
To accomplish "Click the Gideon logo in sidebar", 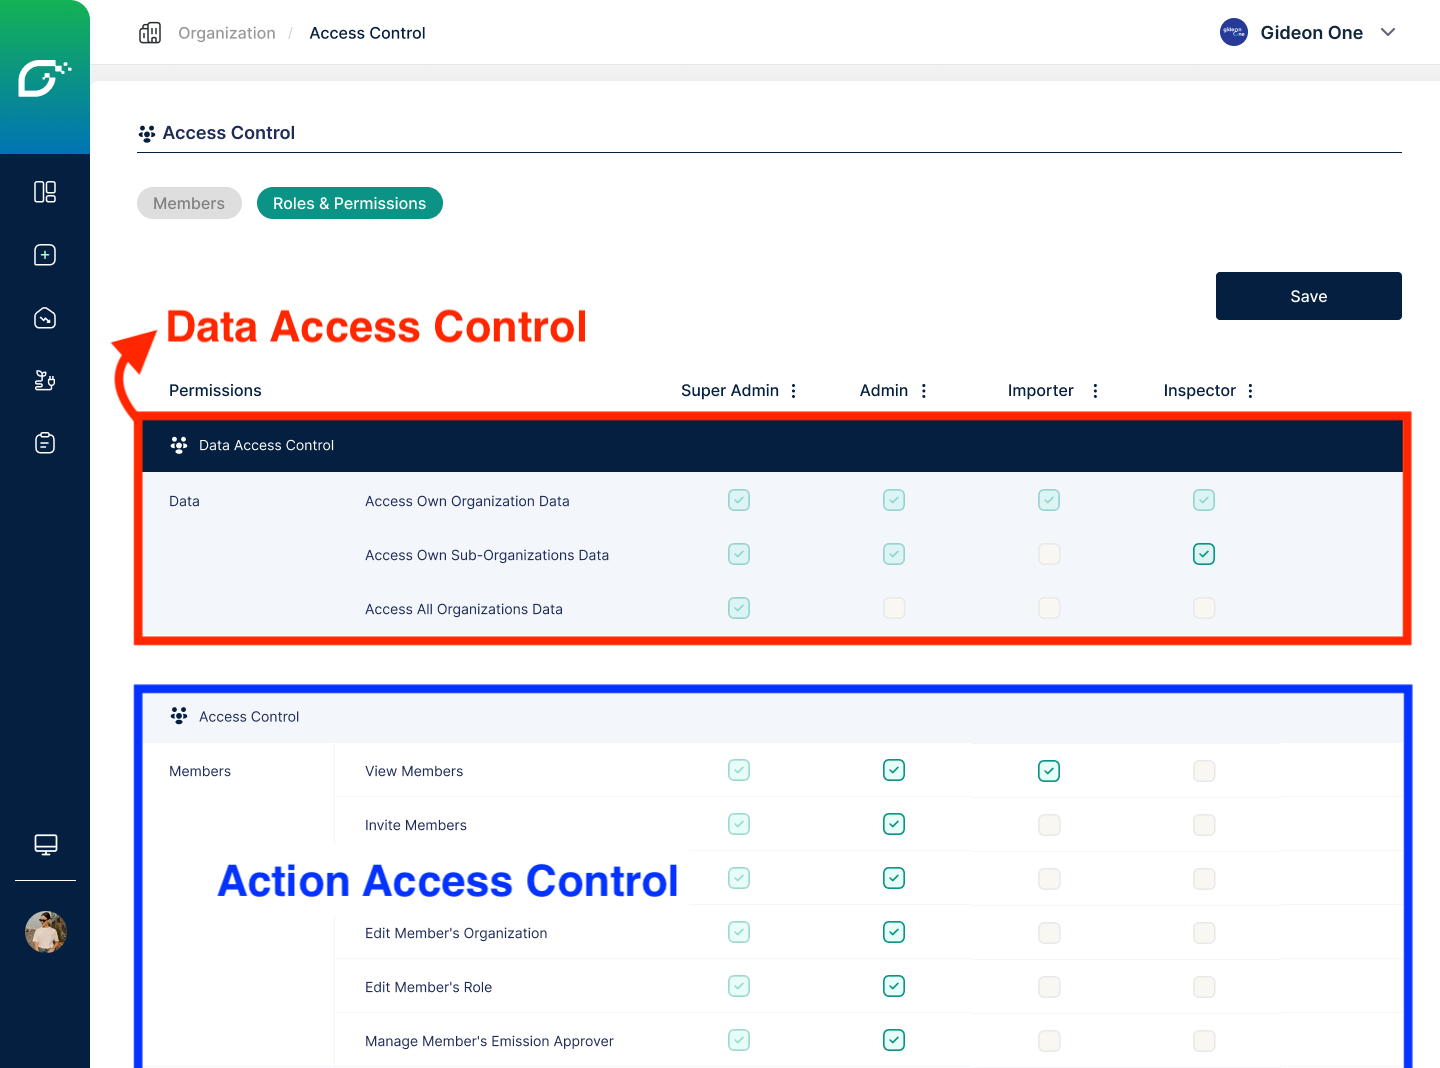I will click(44, 78).
